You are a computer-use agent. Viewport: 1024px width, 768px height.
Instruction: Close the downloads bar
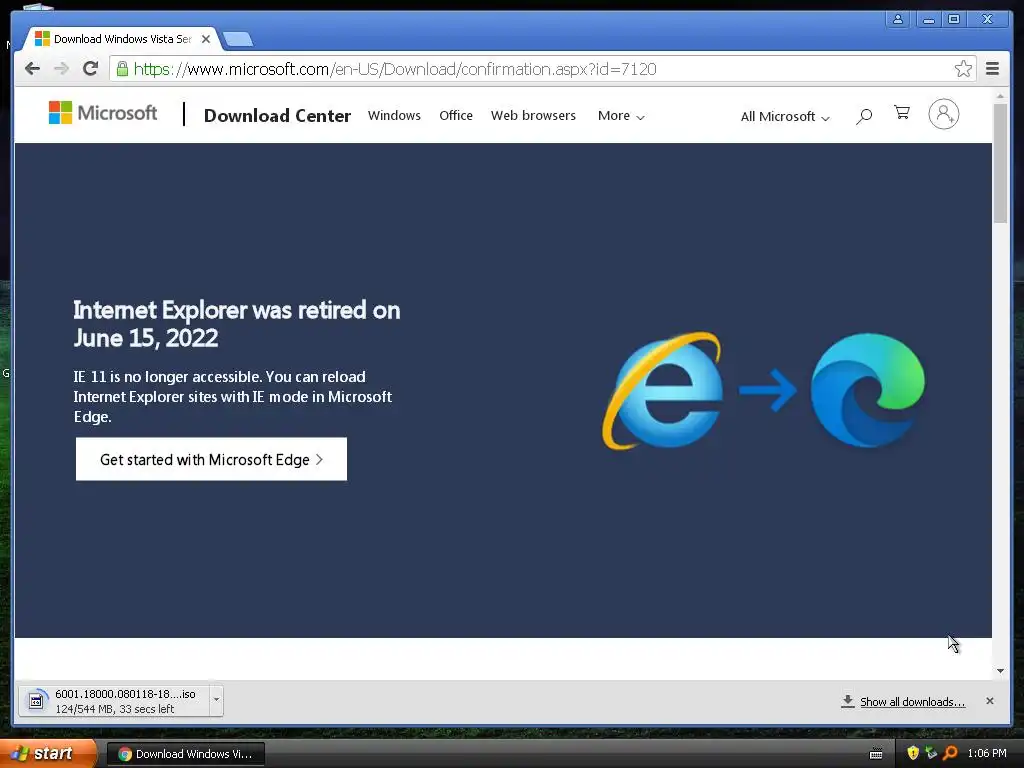click(989, 701)
